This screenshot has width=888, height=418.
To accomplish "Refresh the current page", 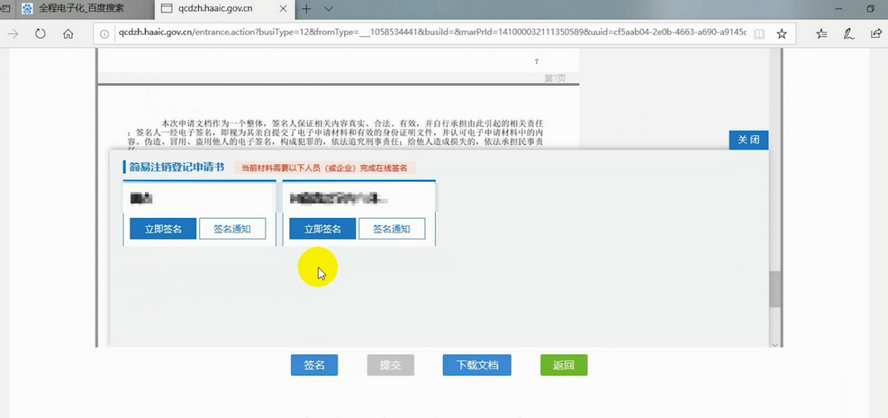I will [x=40, y=34].
